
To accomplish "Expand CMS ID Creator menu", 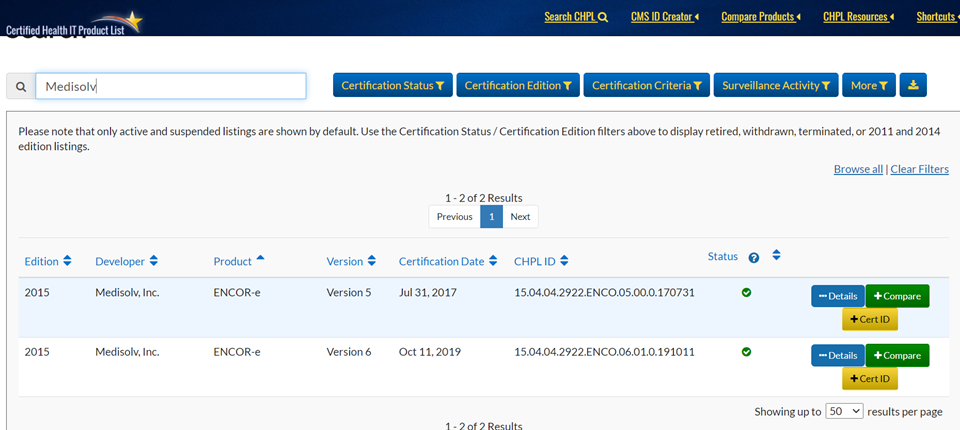I will [665, 17].
